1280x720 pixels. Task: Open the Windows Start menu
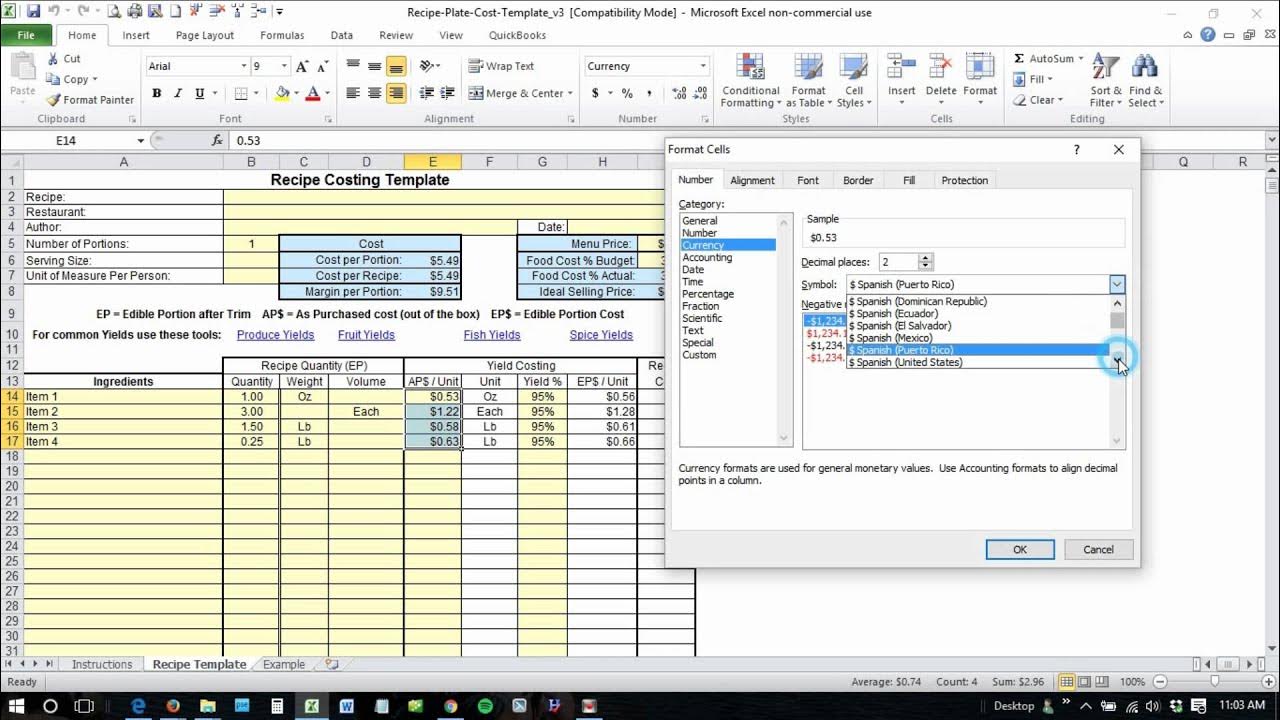click(x=17, y=706)
